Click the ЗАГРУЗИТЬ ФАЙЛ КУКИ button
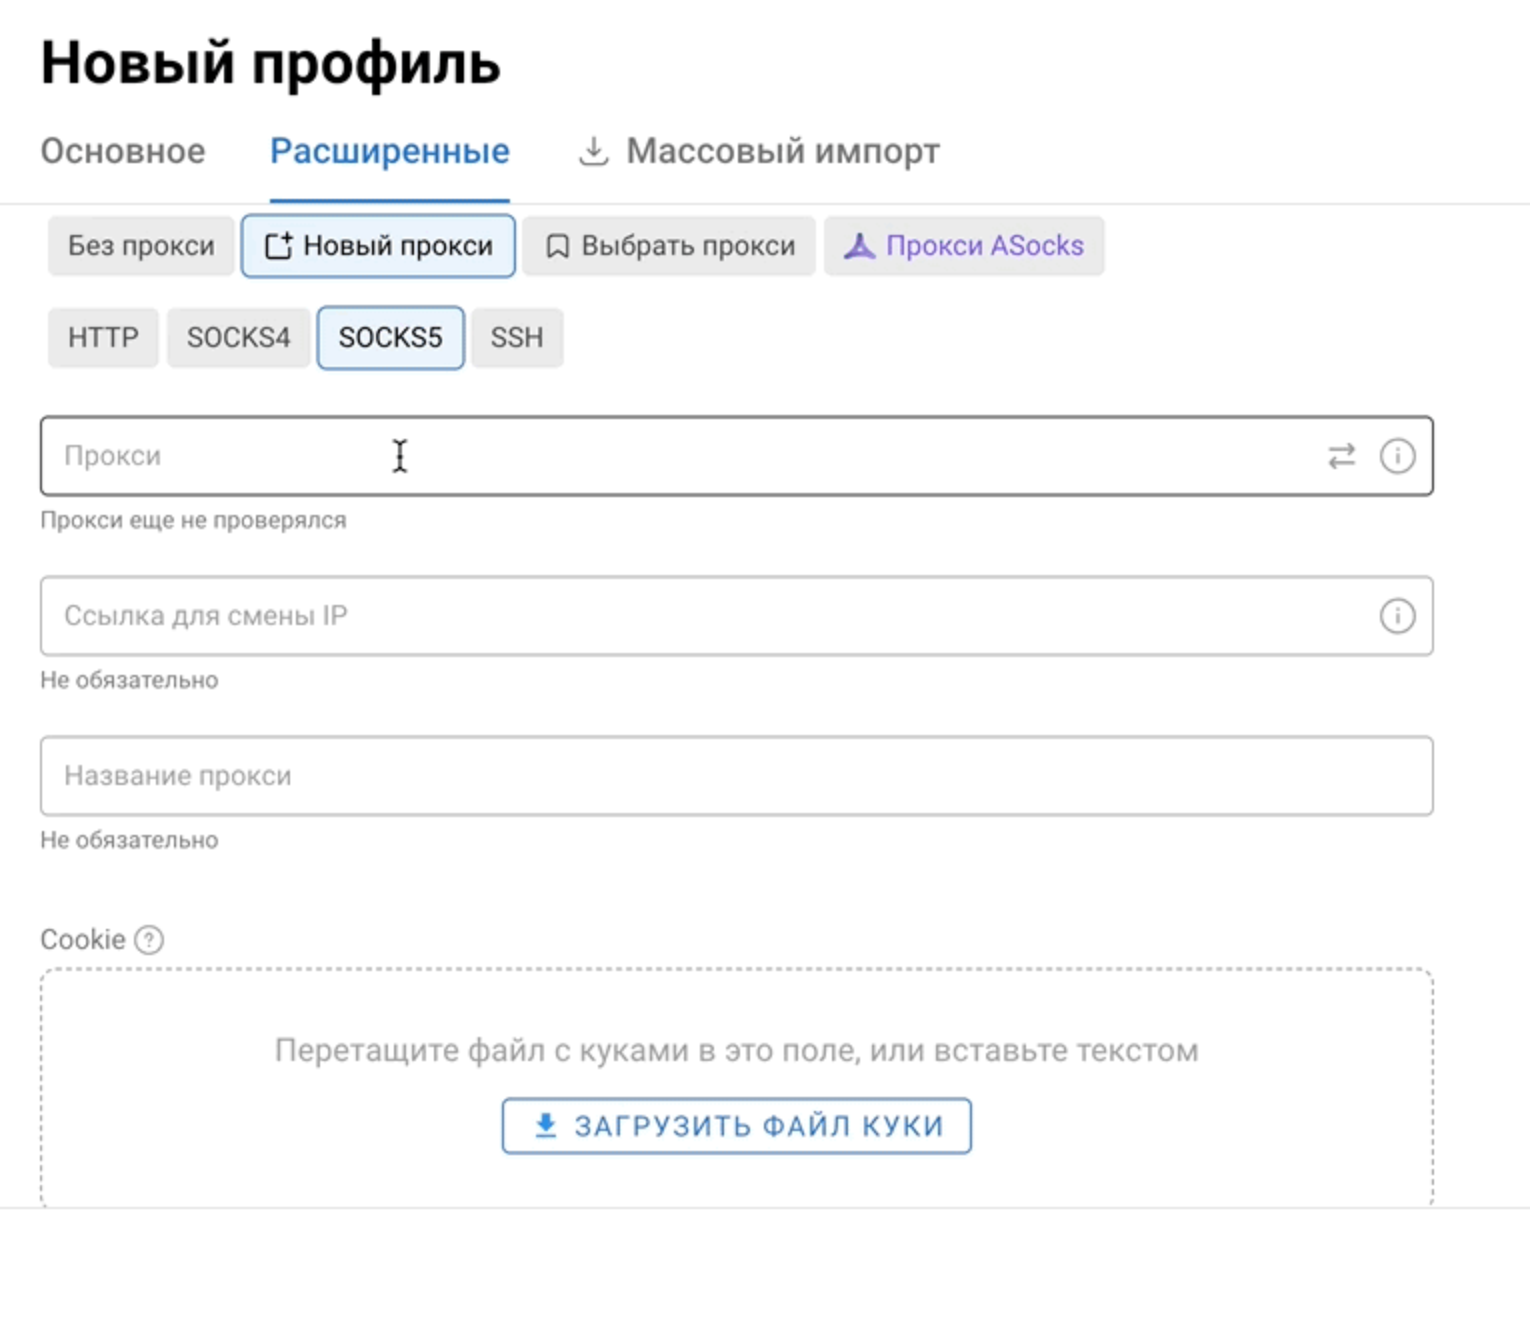 [x=736, y=1125]
